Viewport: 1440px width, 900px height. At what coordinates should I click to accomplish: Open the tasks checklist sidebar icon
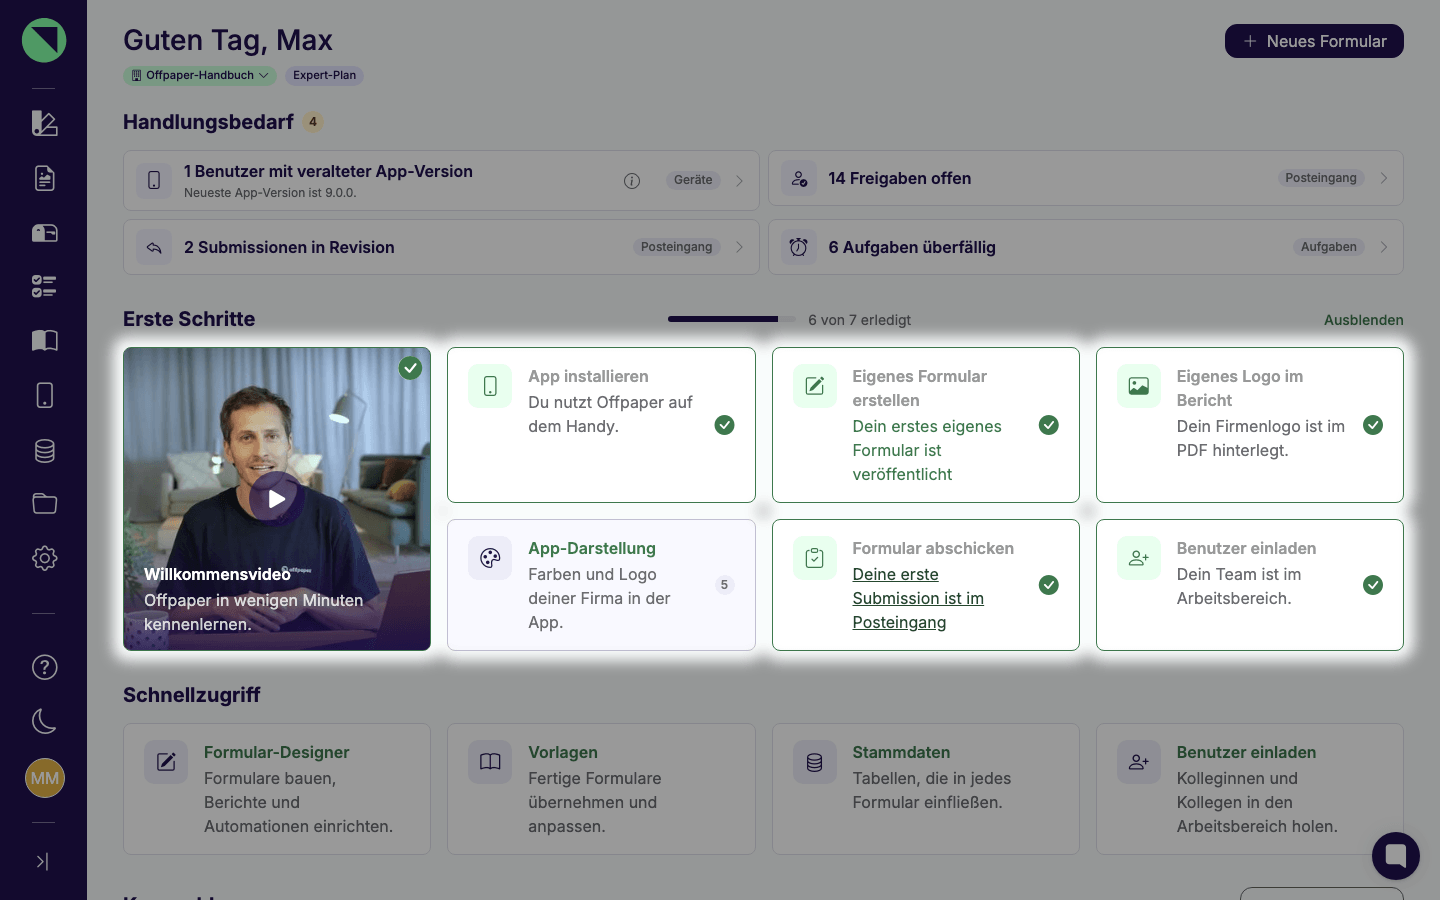pos(44,287)
